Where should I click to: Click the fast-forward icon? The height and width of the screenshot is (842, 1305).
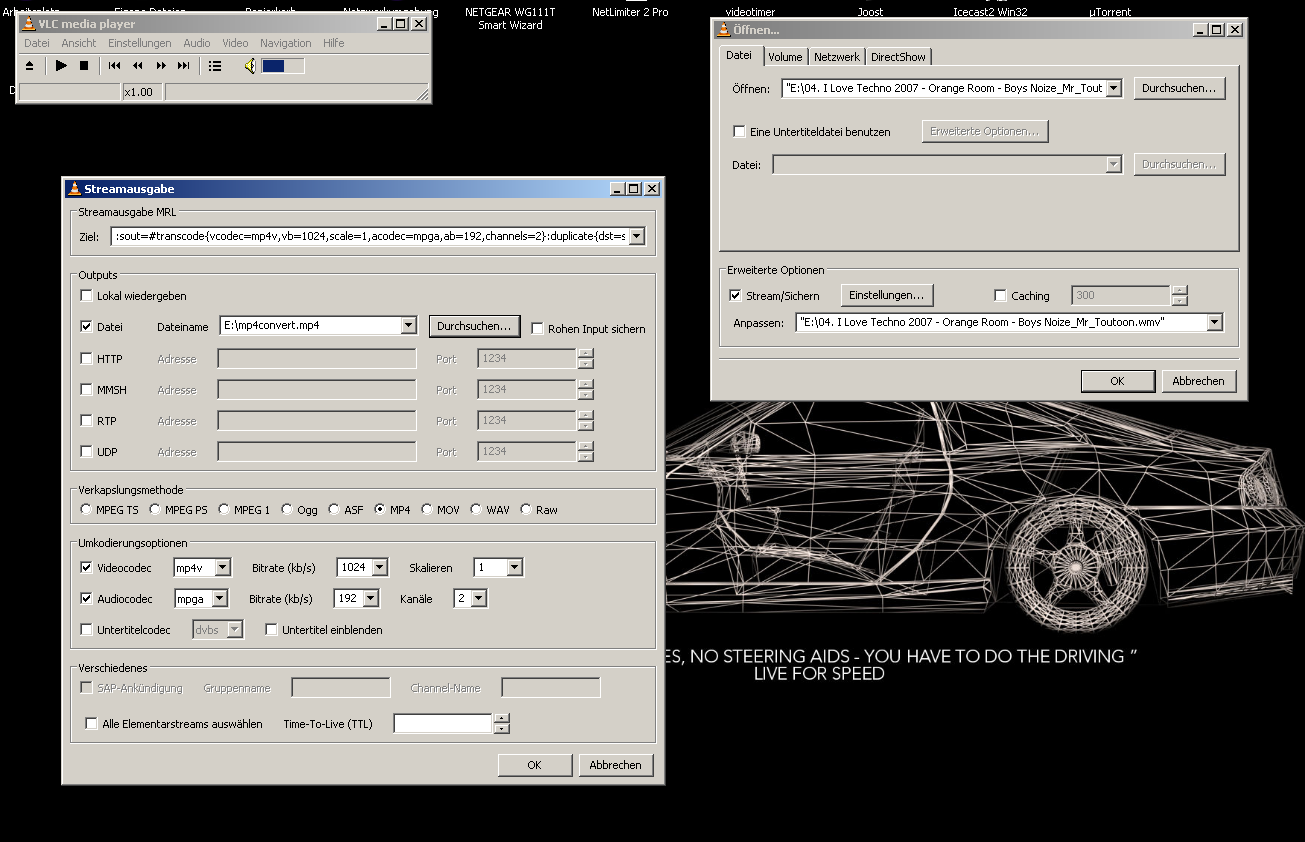point(160,66)
